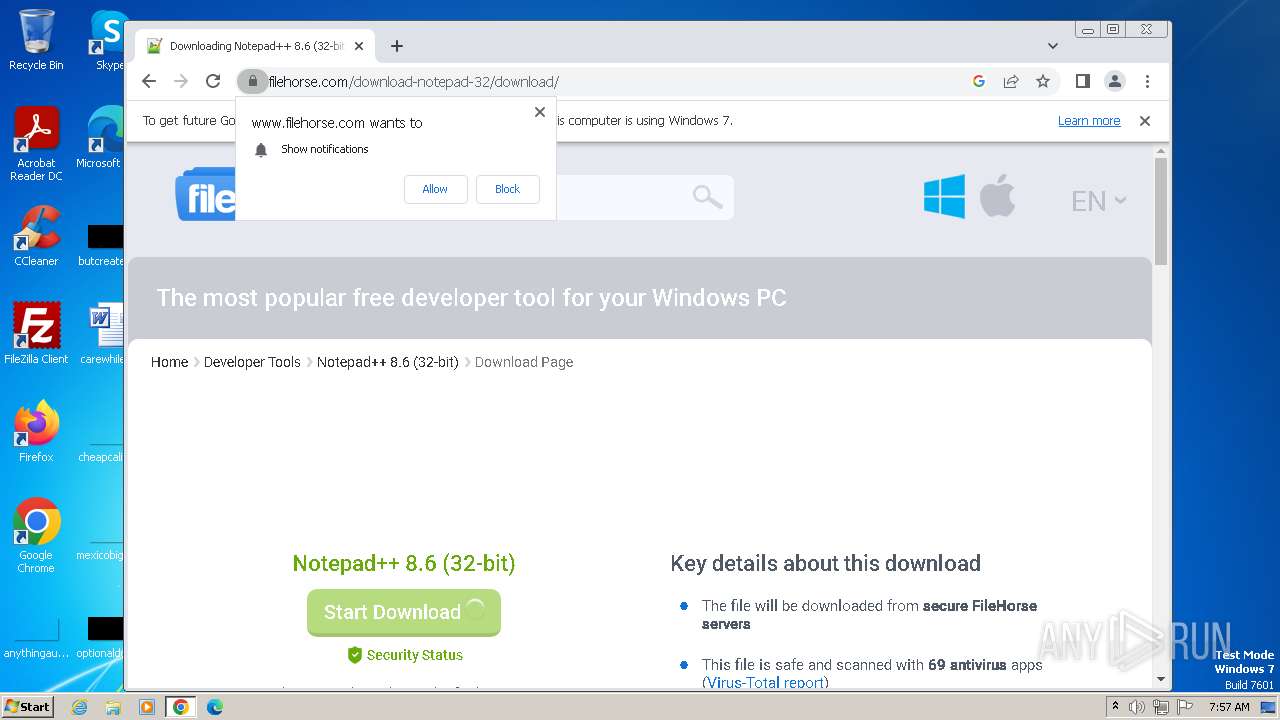View the Security Status link

click(x=405, y=655)
